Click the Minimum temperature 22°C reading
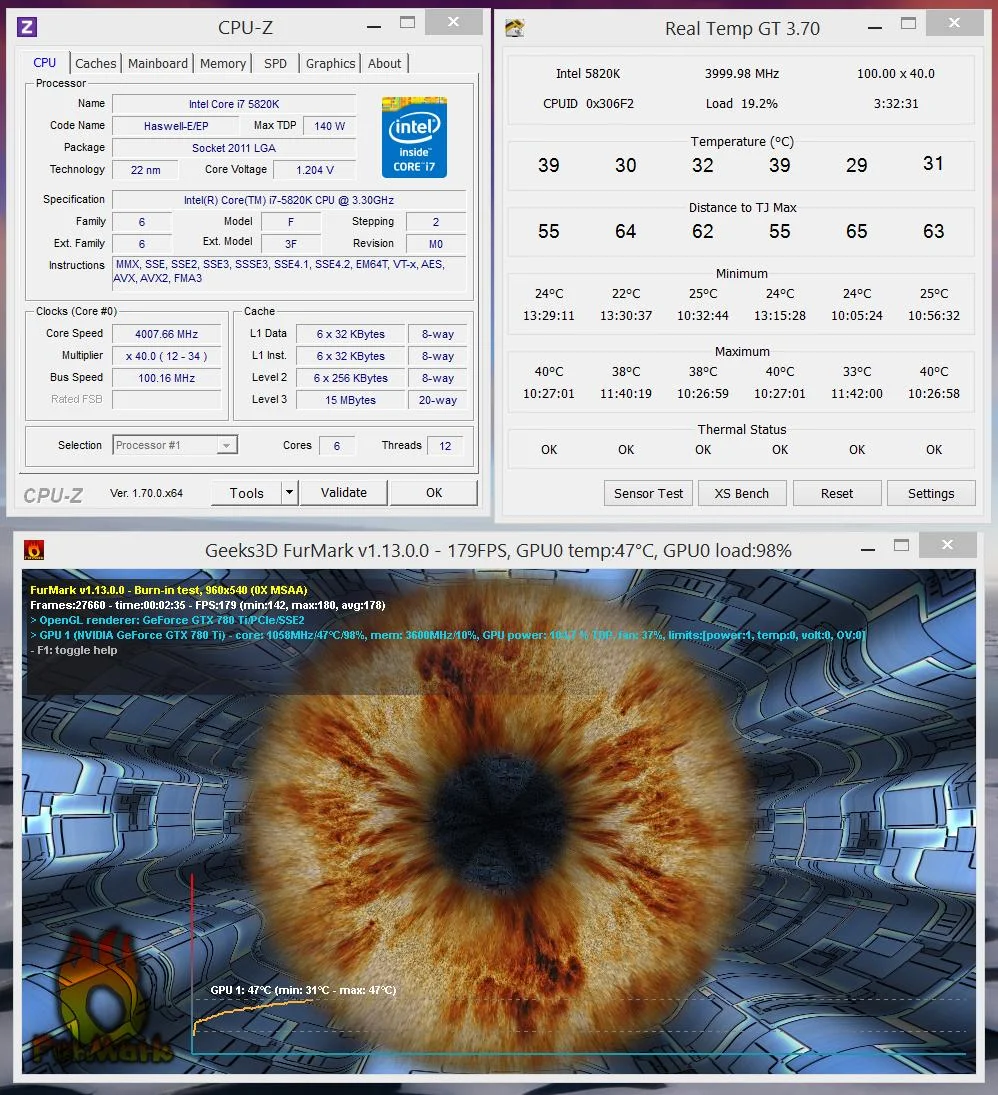Image resolution: width=998 pixels, height=1095 pixels. coord(626,293)
